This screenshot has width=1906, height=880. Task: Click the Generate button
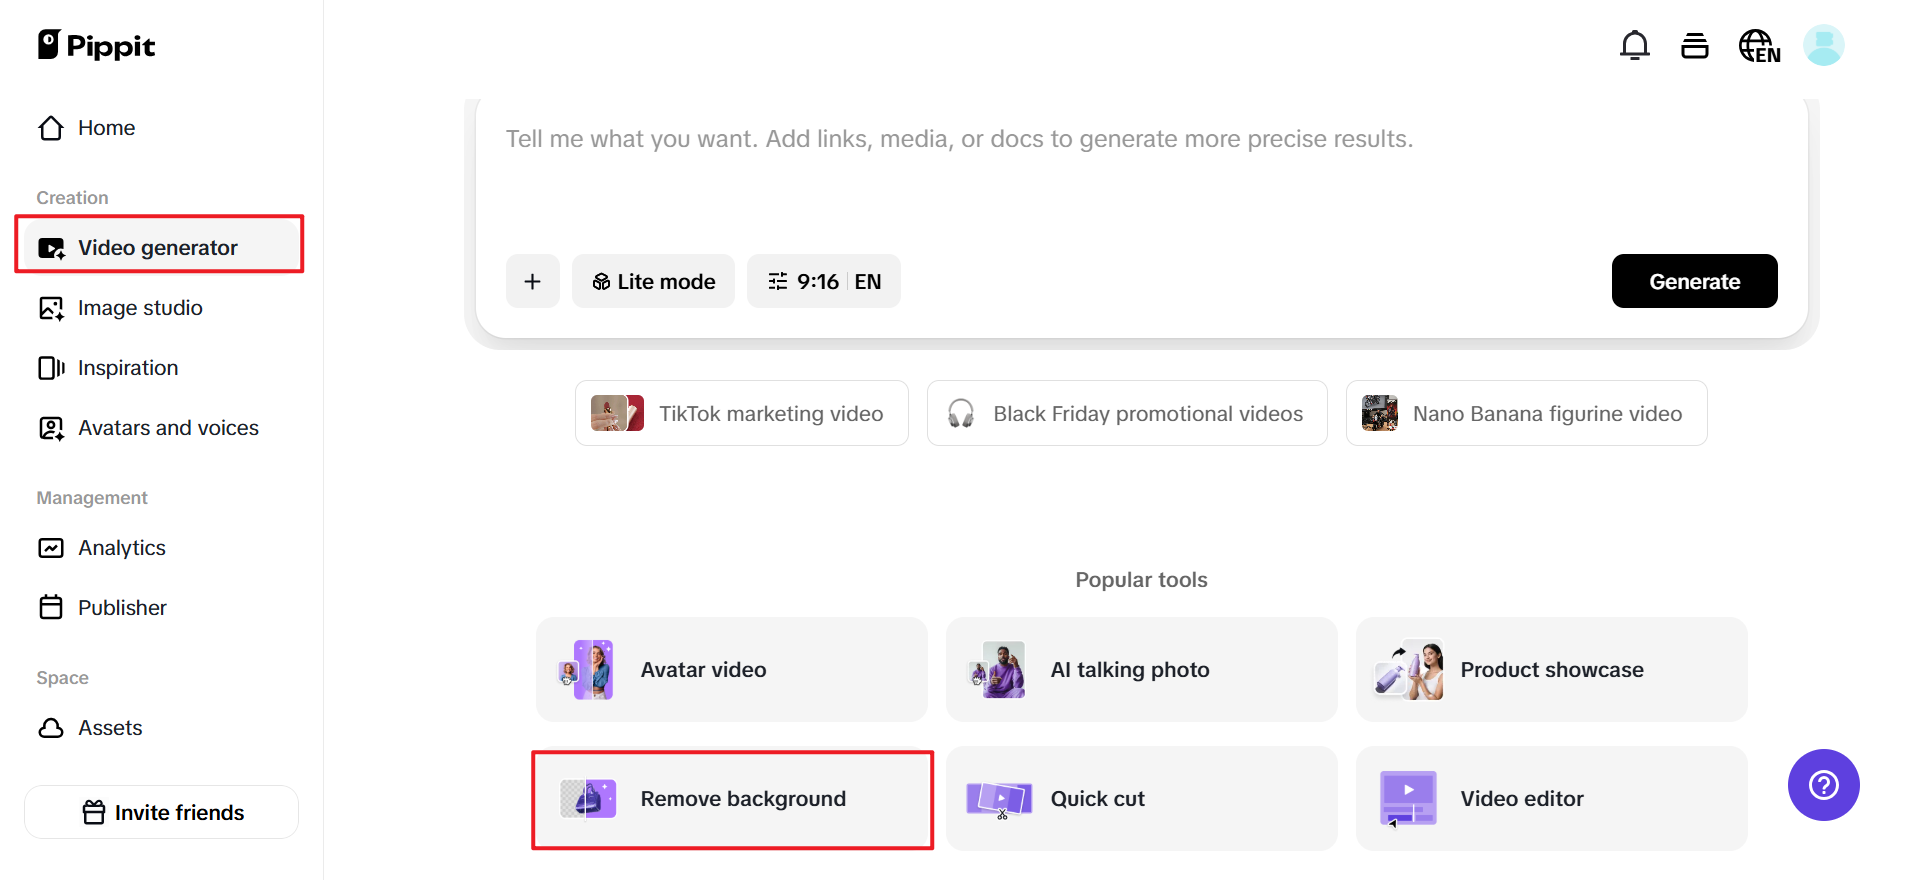pyautogui.click(x=1694, y=282)
